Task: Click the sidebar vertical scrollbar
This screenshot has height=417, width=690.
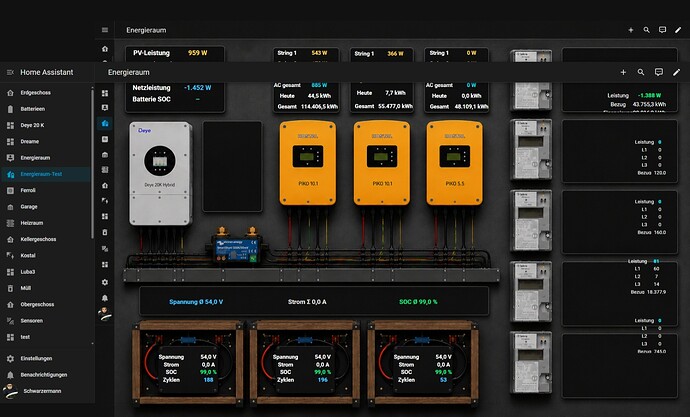Action: (92, 163)
